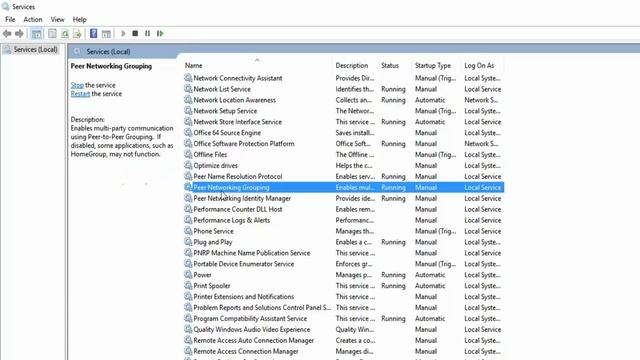Open the View menu
Image resolution: width=640 pixels, height=360 pixels.
pyautogui.click(x=58, y=20)
